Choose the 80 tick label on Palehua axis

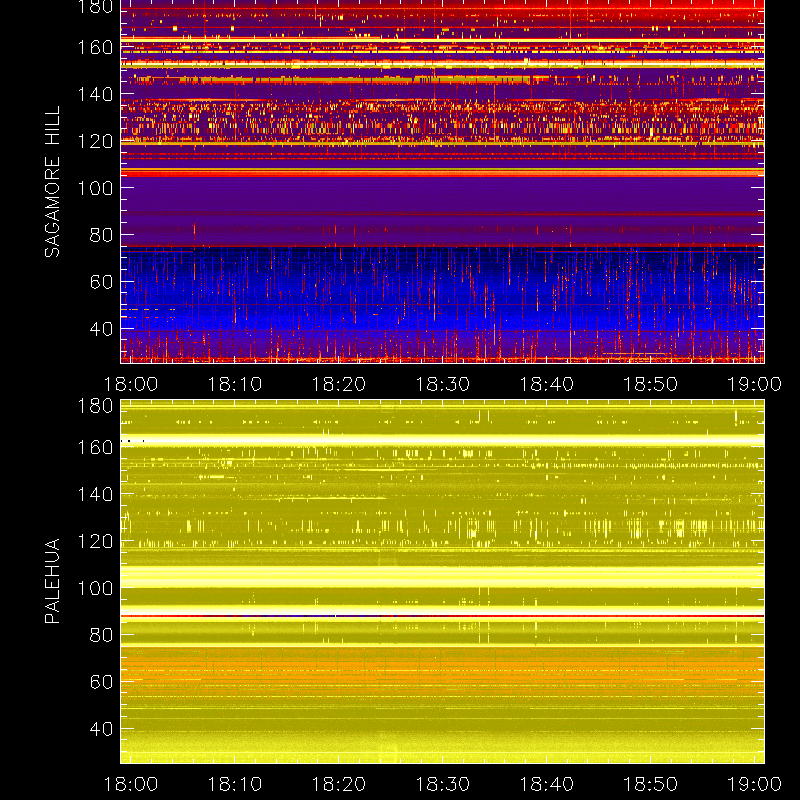pyautogui.click(x=101, y=635)
